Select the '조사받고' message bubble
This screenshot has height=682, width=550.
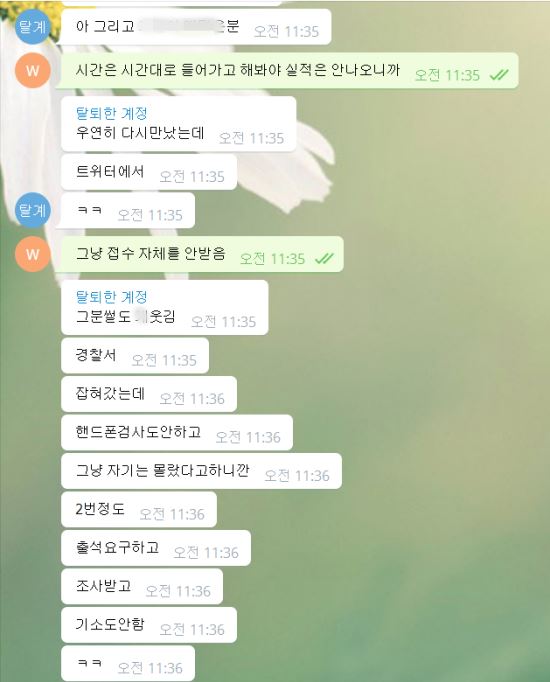[142, 586]
